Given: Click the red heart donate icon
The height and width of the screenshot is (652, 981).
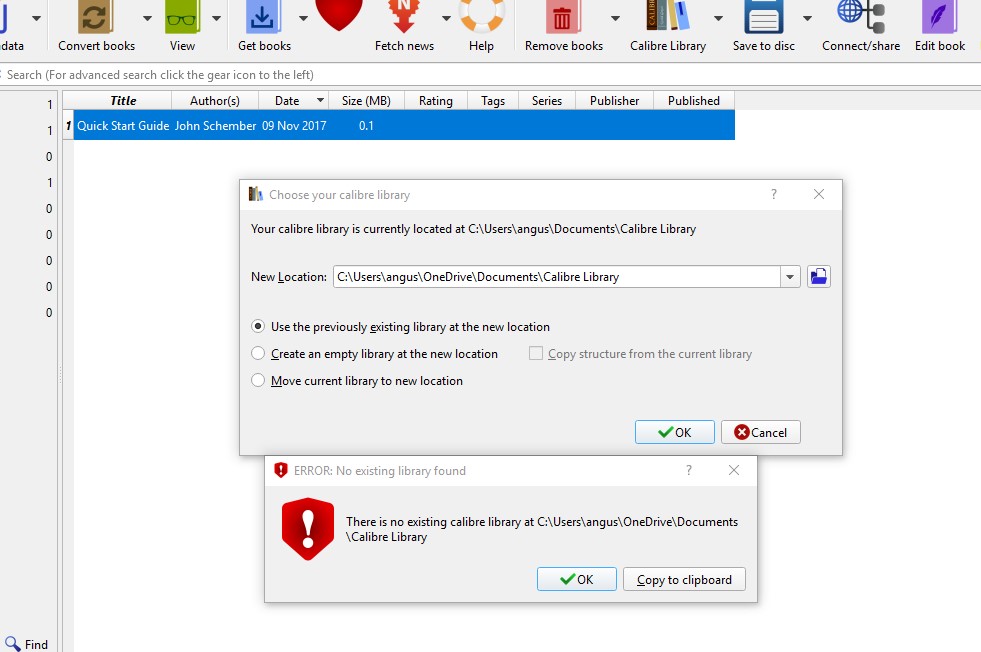Looking at the screenshot, I should coord(339,15).
